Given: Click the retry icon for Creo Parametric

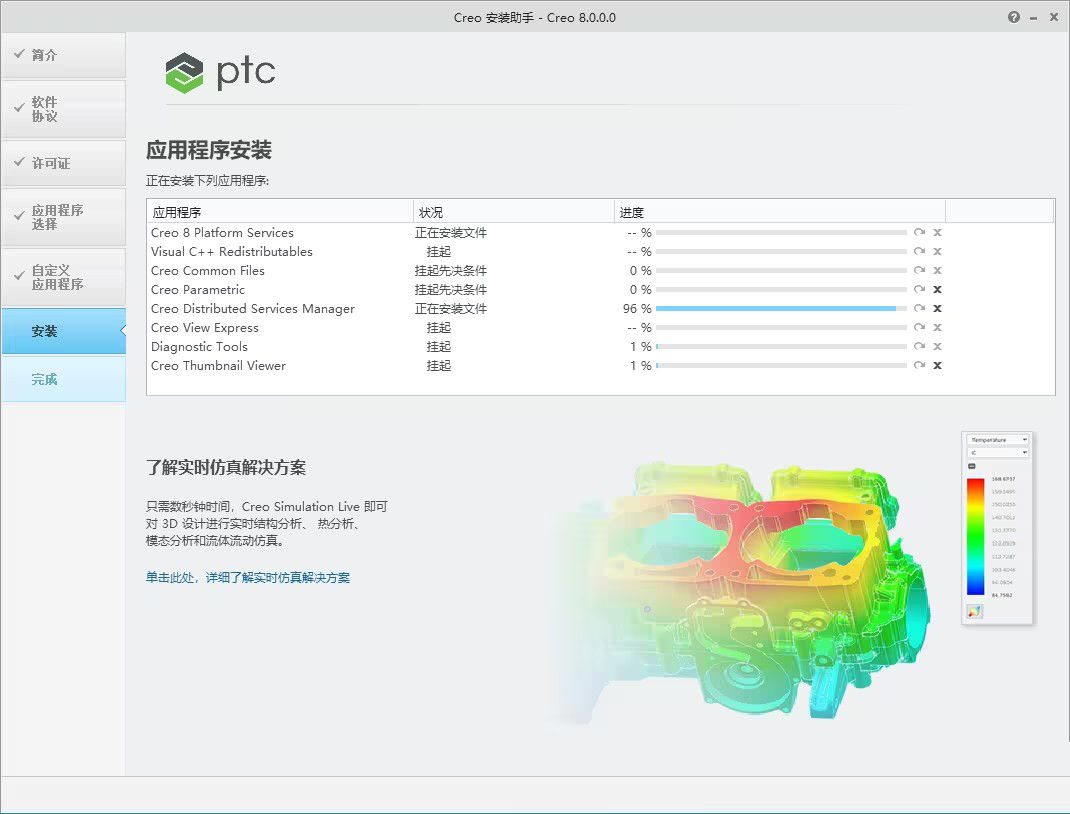Looking at the screenshot, I should point(919,289).
